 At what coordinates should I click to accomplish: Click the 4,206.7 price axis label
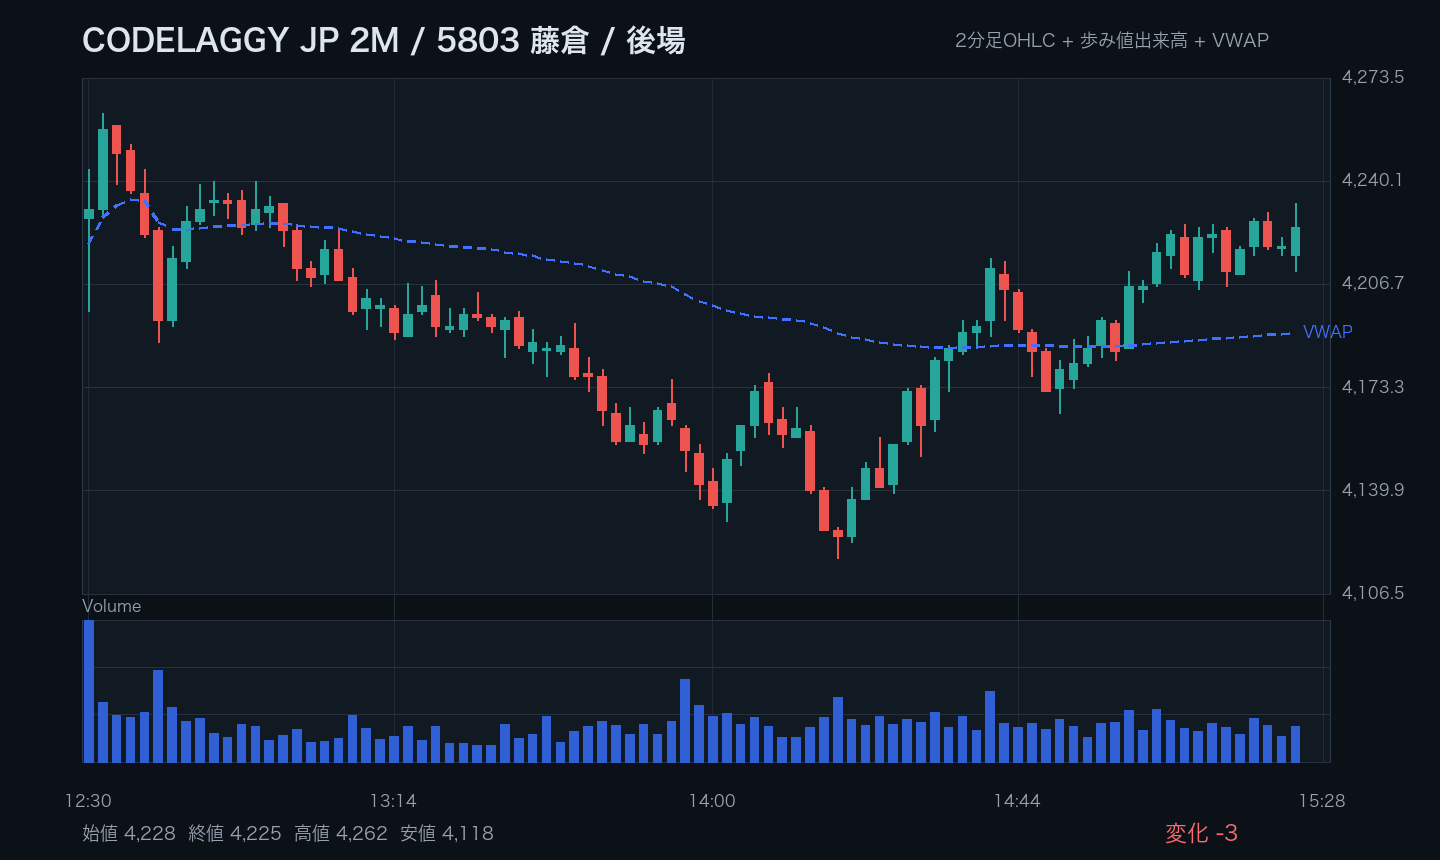[x=1372, y=283]
